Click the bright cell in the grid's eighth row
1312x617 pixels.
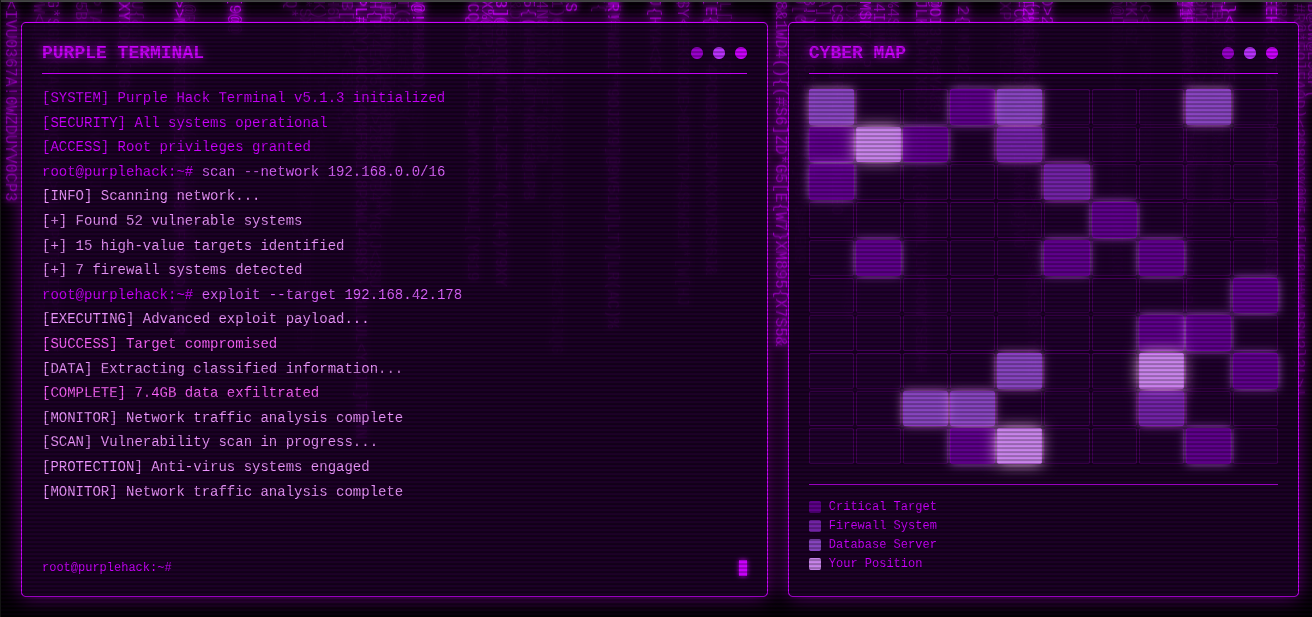tap(1161, 370)
